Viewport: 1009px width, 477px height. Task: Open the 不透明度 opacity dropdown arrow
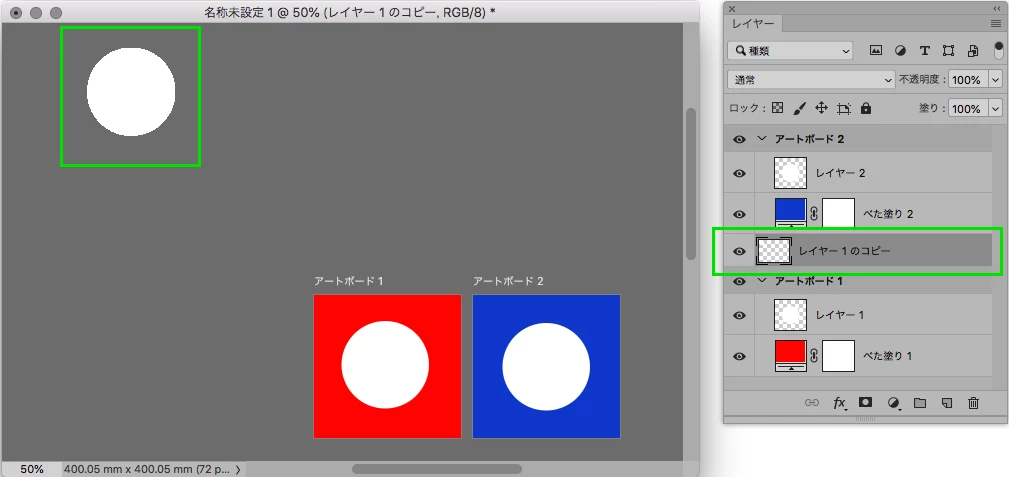click(996, 80)
